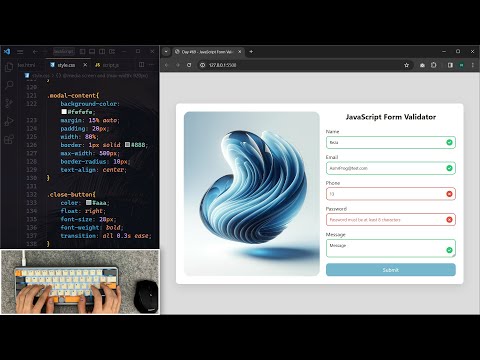This screenshot has width=480, height=360.
Task: Open the Chrome extensions puzzle icon
Action: coord(433,65)
